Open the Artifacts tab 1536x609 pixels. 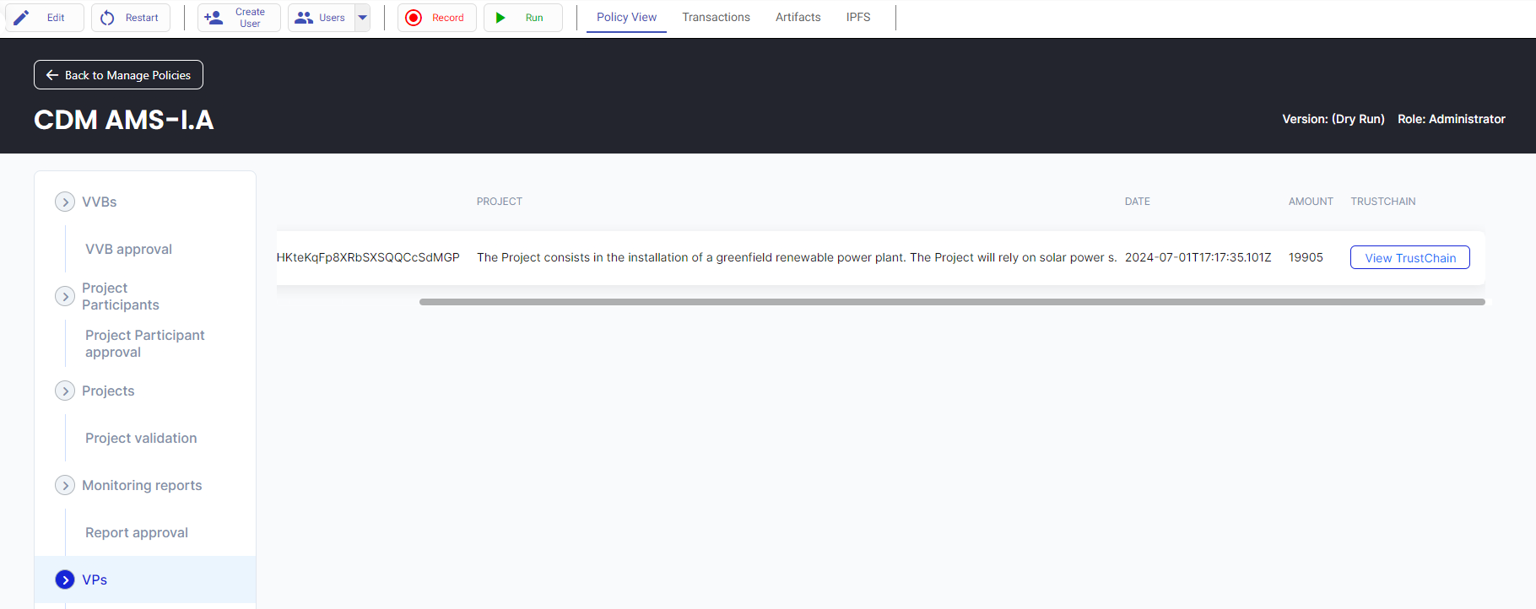tap(798, 17)
